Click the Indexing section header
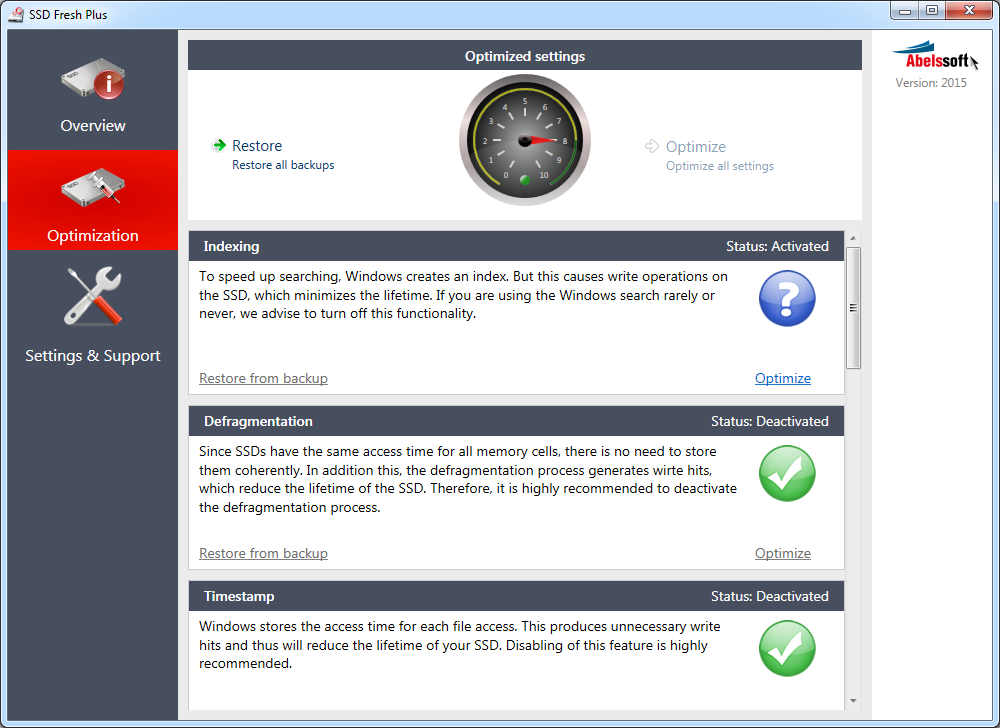This screenshot has width=1000, height=728. point(517,246)
